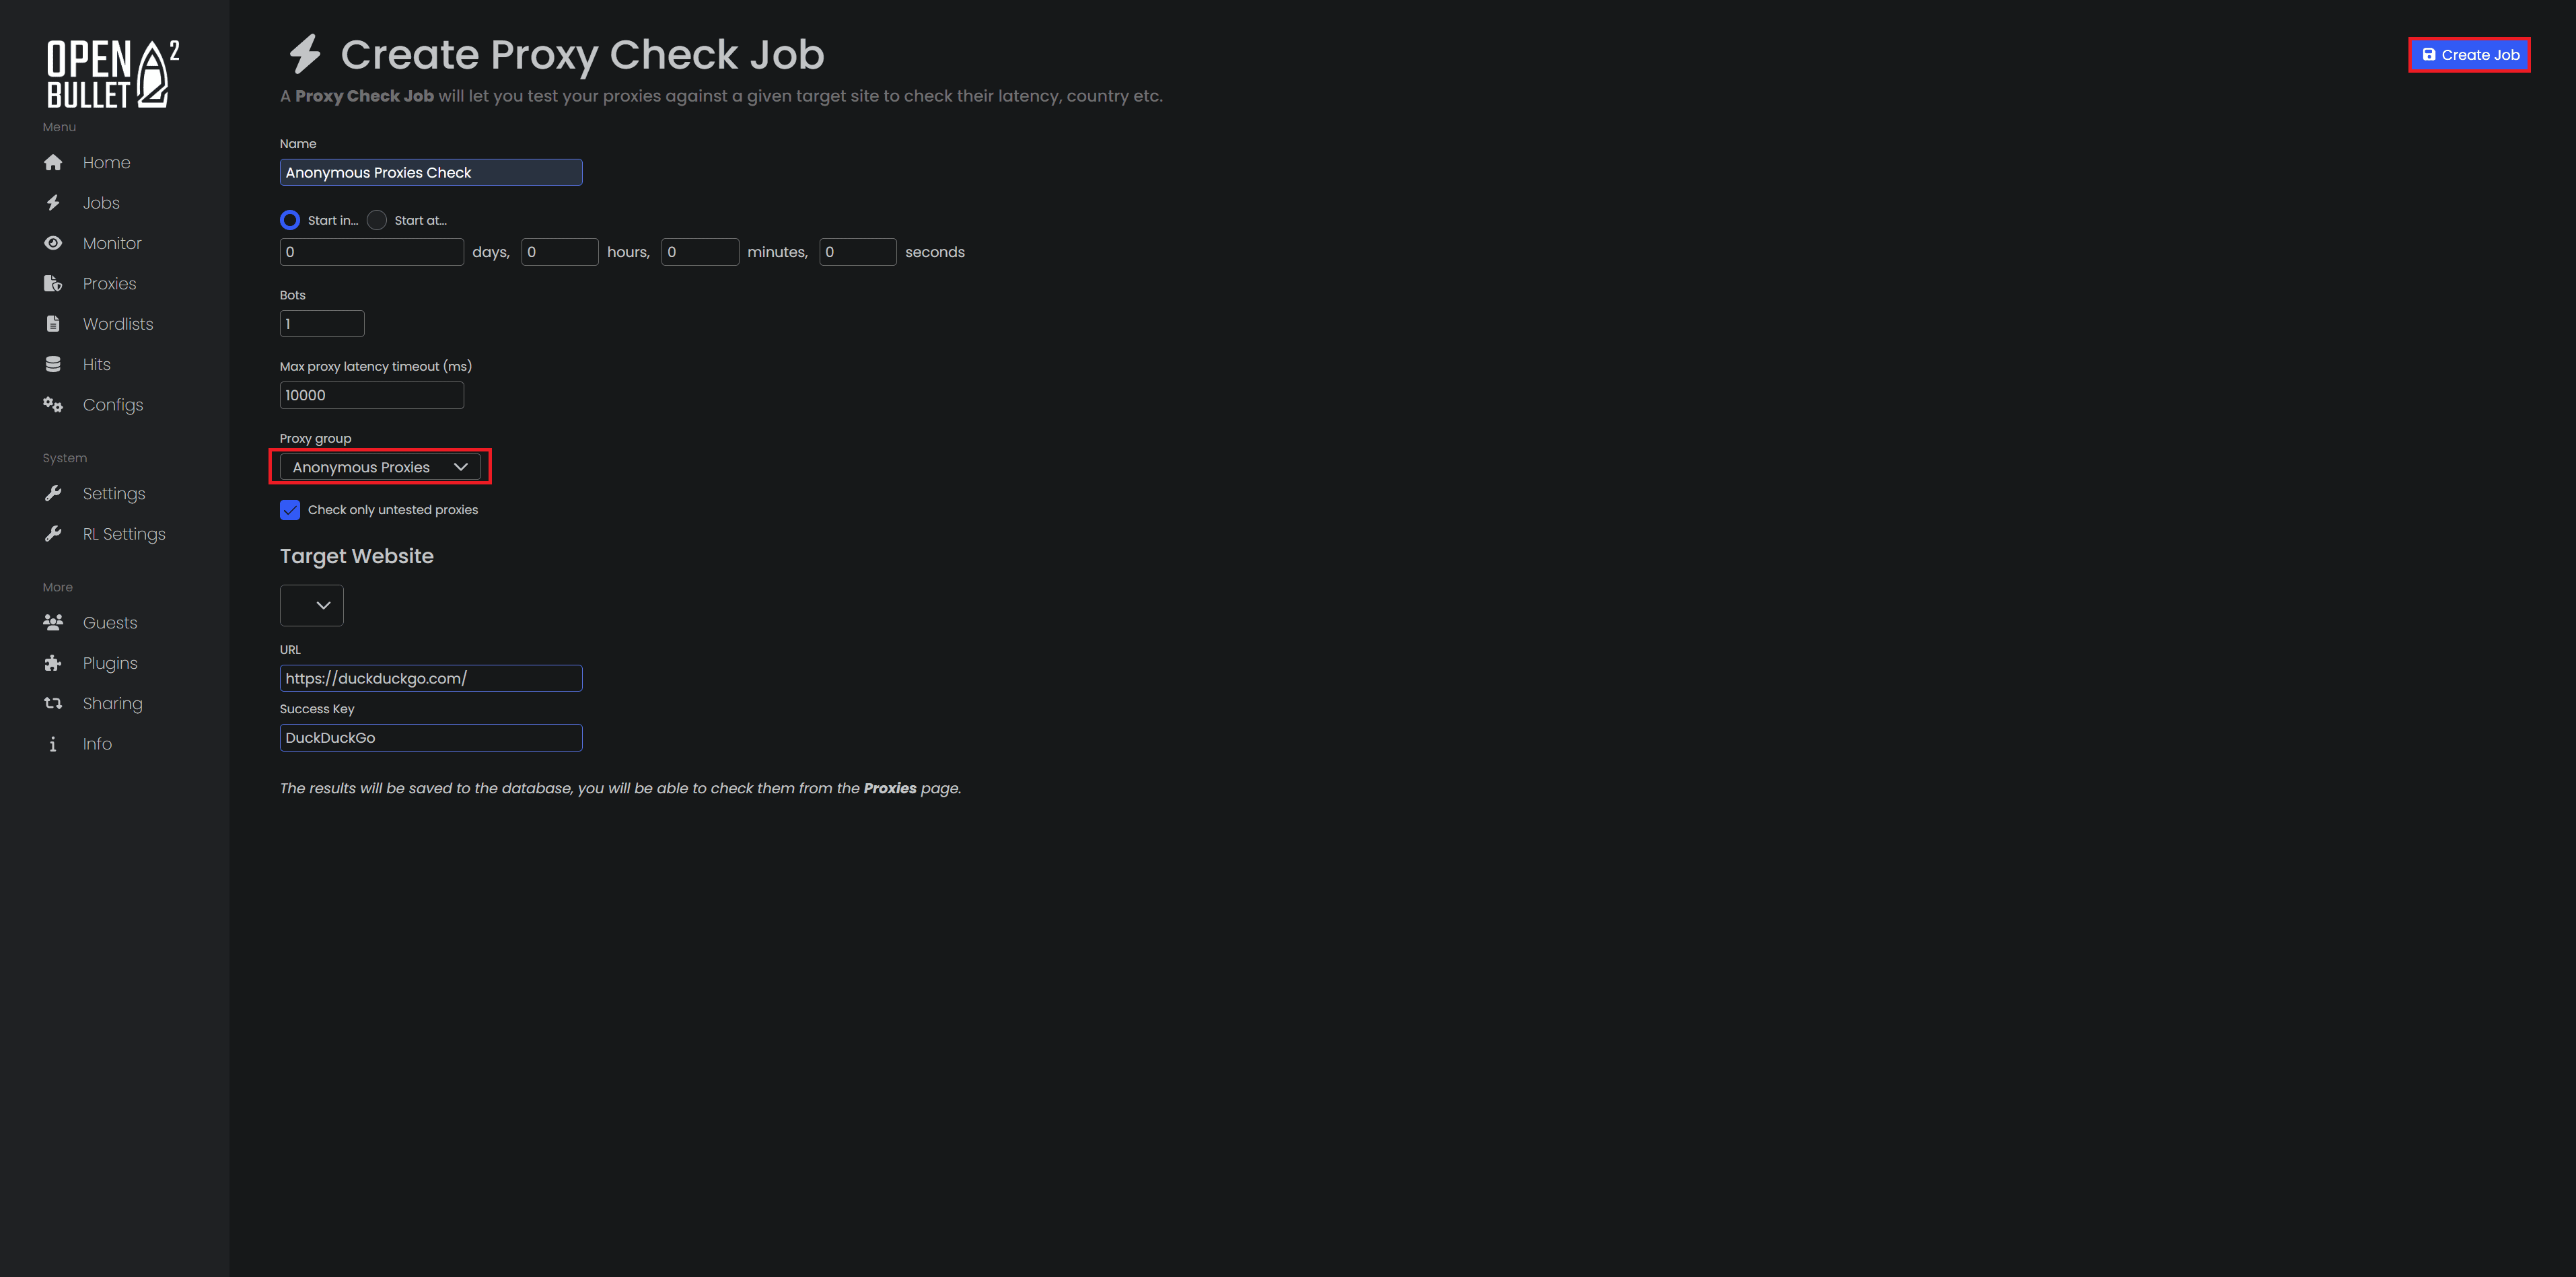The image size is (2576, 1277).
Task: Click the Success Key field
Action: (x=430, y=737)
